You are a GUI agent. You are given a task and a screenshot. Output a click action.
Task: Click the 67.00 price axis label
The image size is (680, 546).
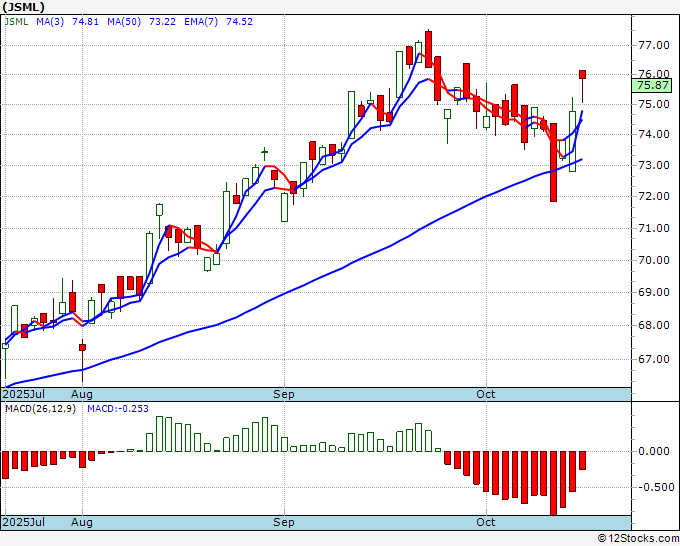[654, 360]
